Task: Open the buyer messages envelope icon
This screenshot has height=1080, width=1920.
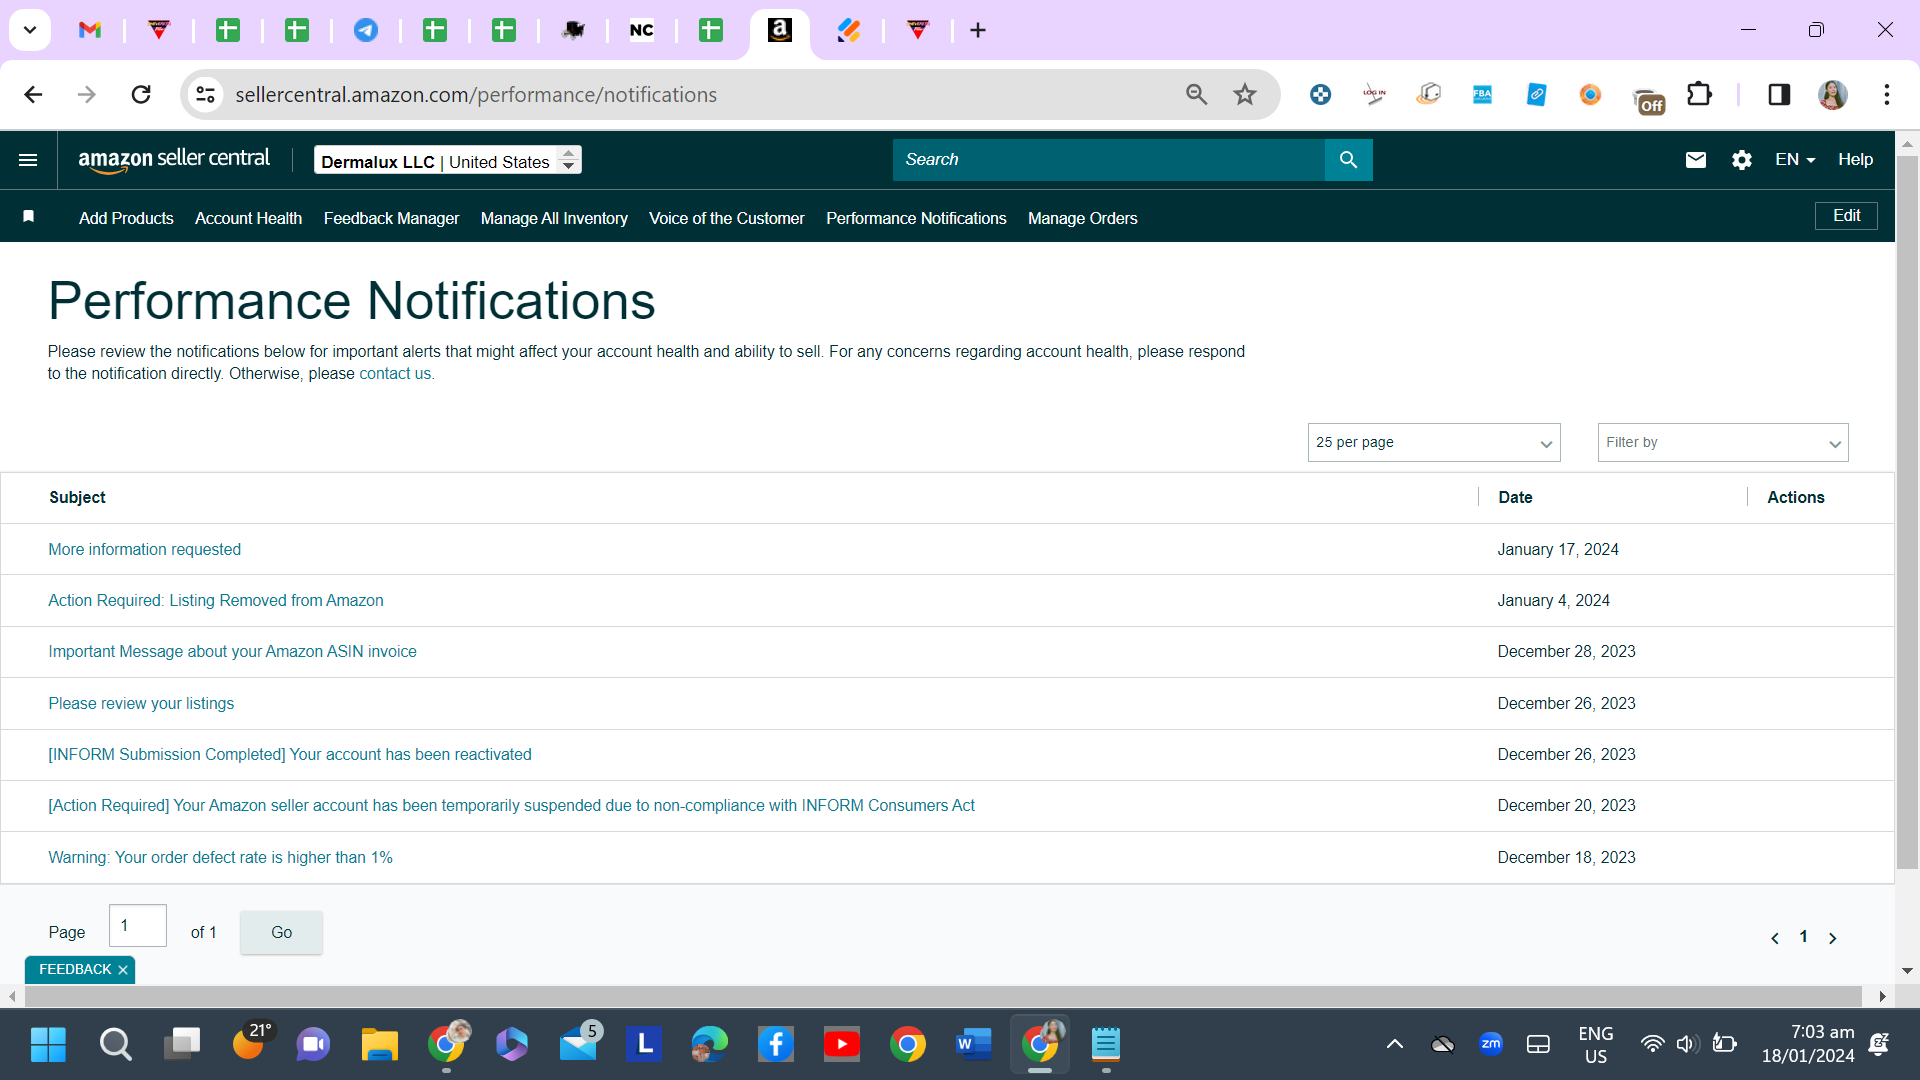Action: coord(1696,160)
